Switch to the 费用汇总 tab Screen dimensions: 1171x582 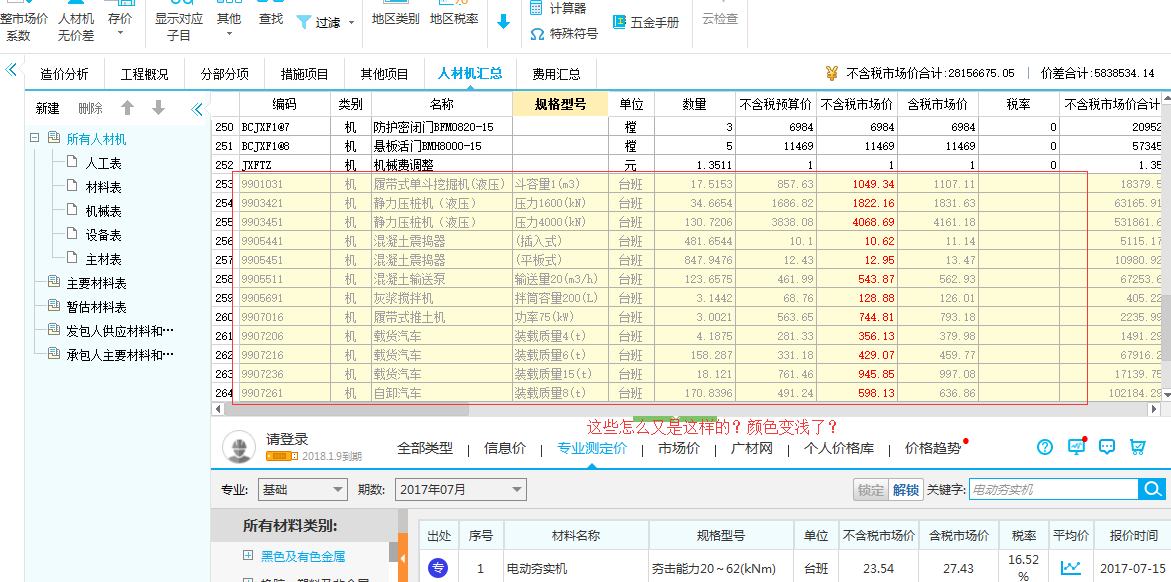click(x=556, y=74)
